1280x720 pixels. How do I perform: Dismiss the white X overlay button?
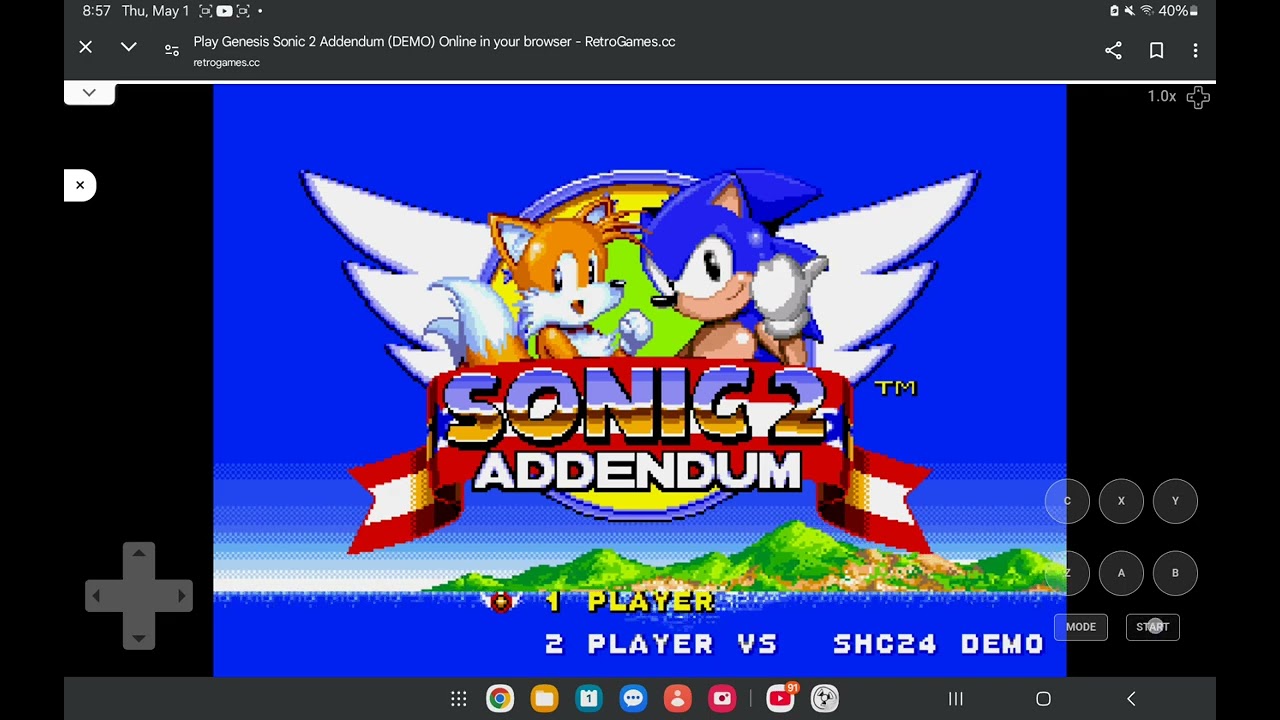80,185
